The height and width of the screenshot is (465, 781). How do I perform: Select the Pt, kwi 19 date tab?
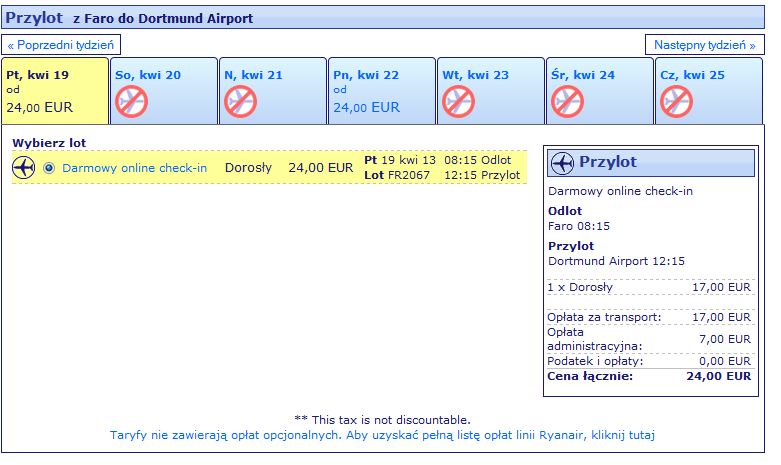click(x=55, y=91)
